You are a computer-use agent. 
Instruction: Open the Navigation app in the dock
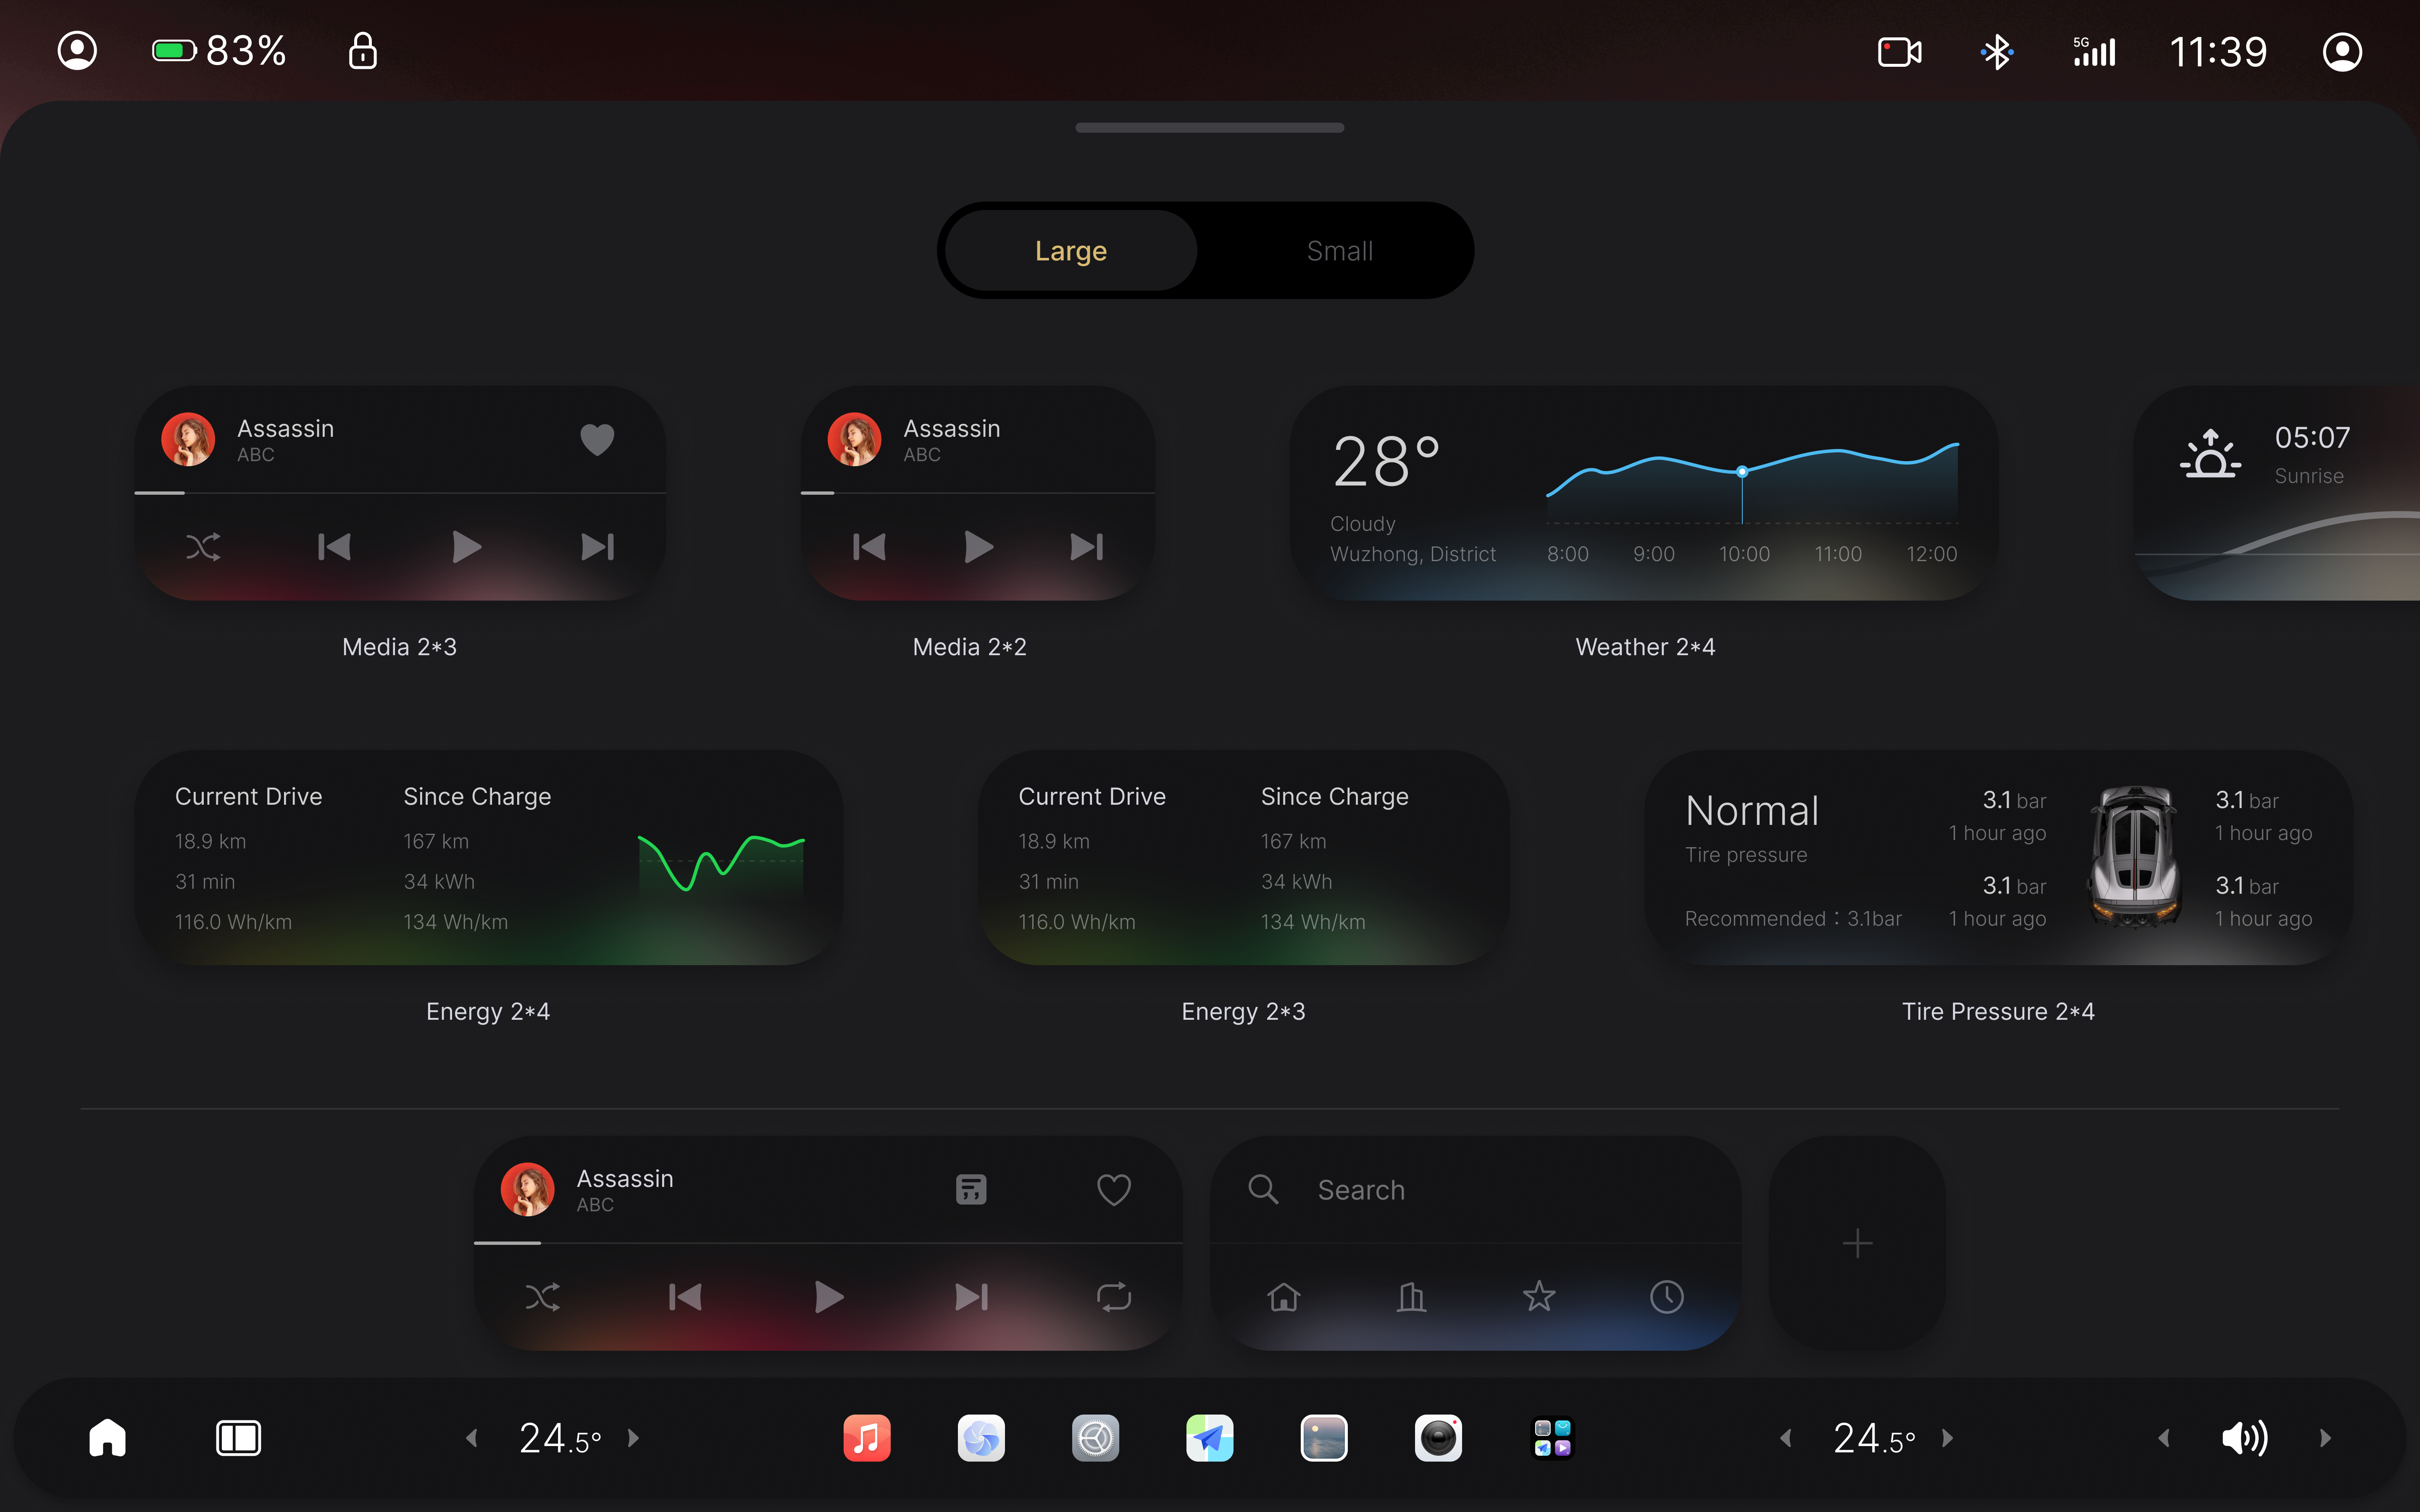pos(1209,1438)
